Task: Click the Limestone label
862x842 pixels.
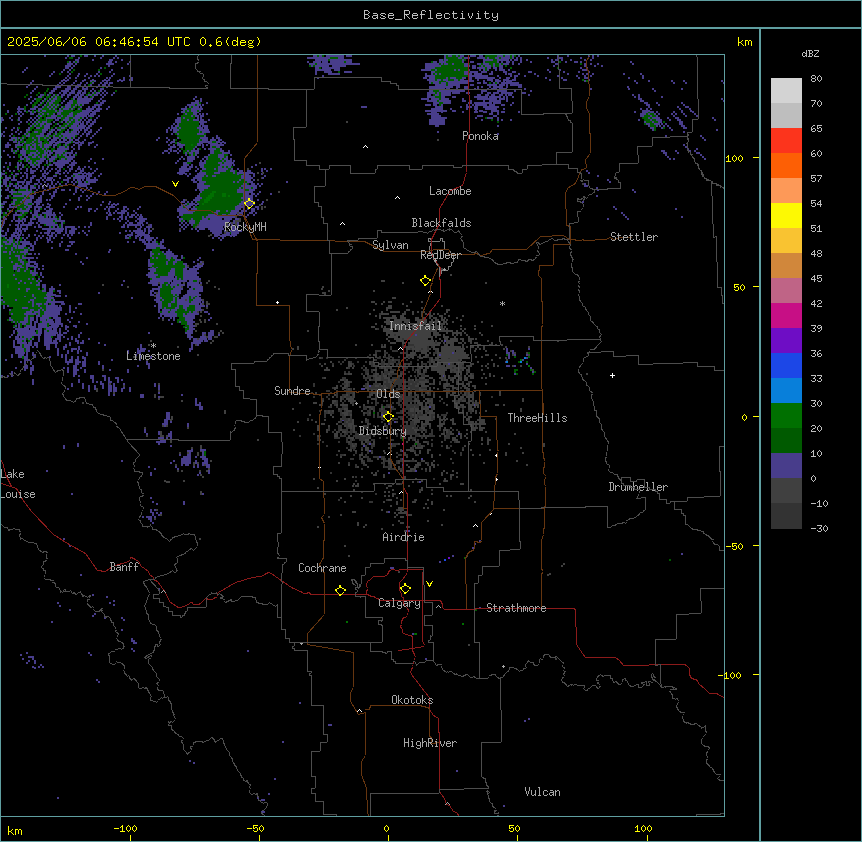Action: [x=153, y=356]
